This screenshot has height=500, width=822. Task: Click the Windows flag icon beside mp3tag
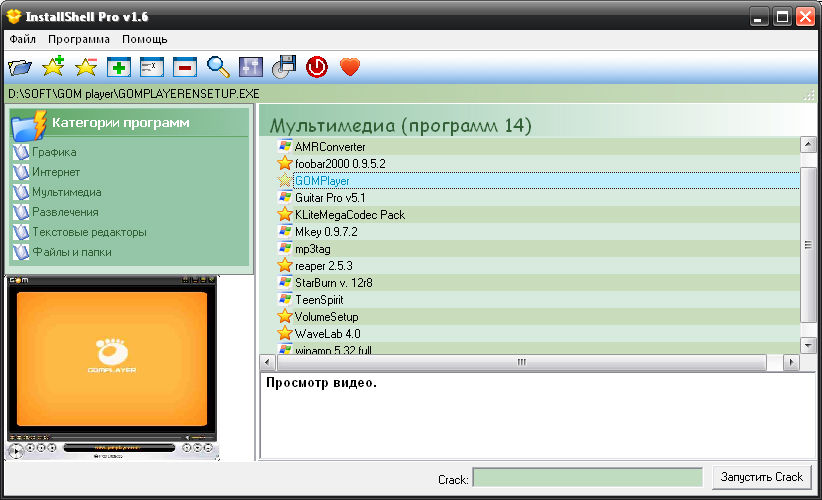coord(285,248)
